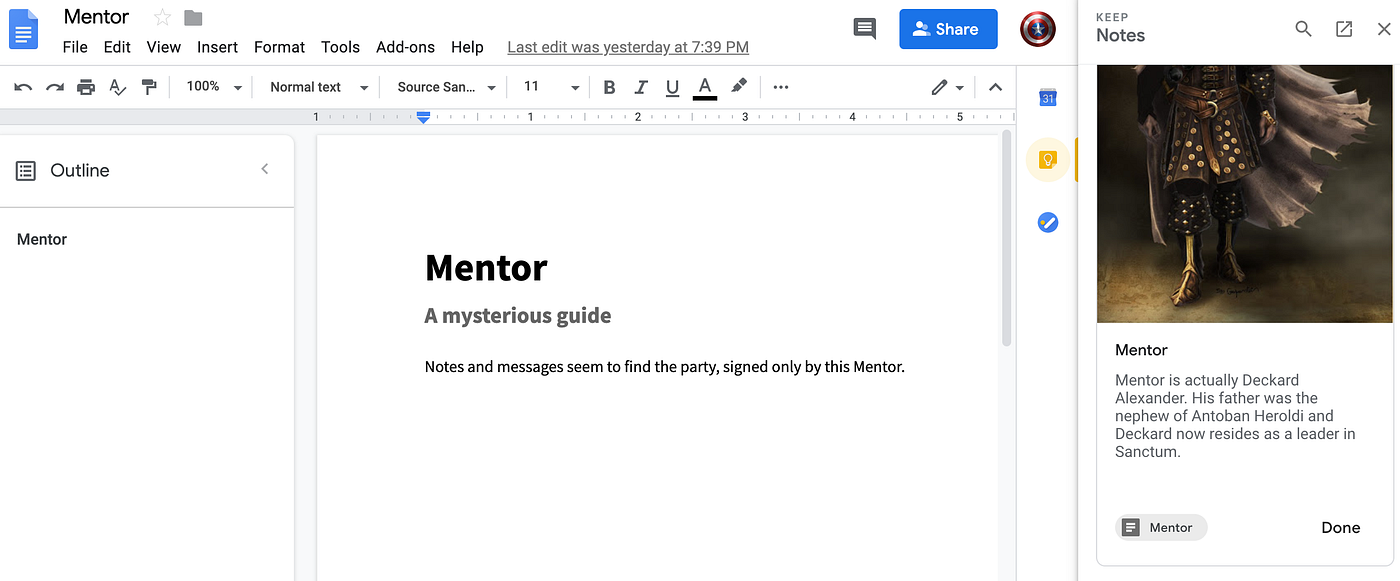The width and height of the screenshot is (1400, 581).
Task: Open the View menu
Action: tap(164, 47)
